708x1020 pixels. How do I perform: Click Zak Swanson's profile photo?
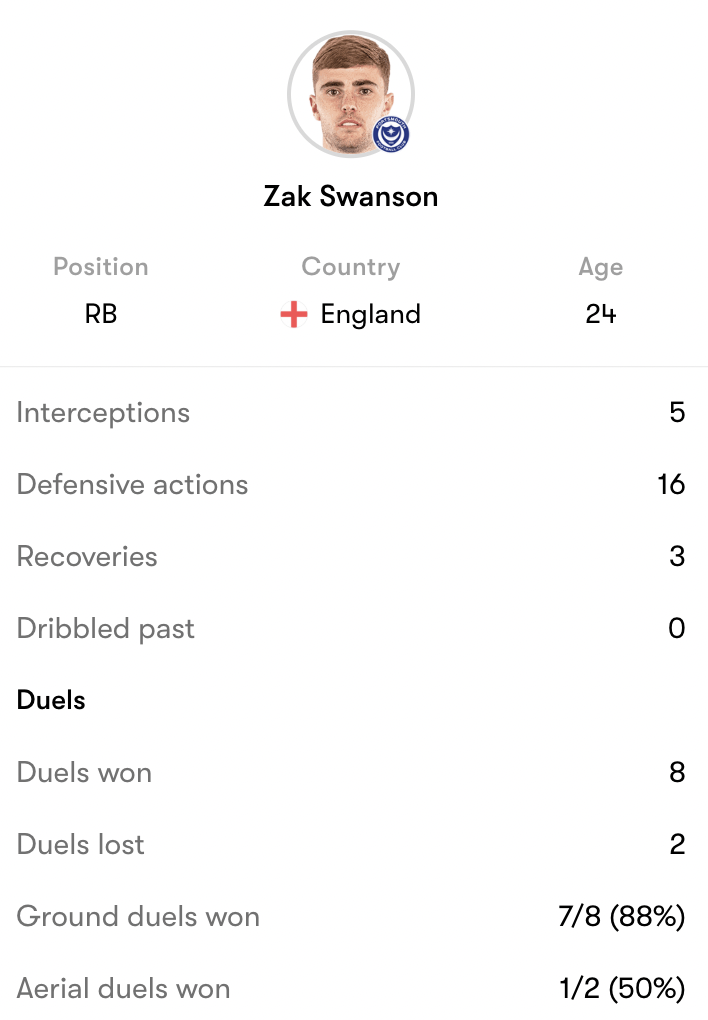click(x=351, y=94)
